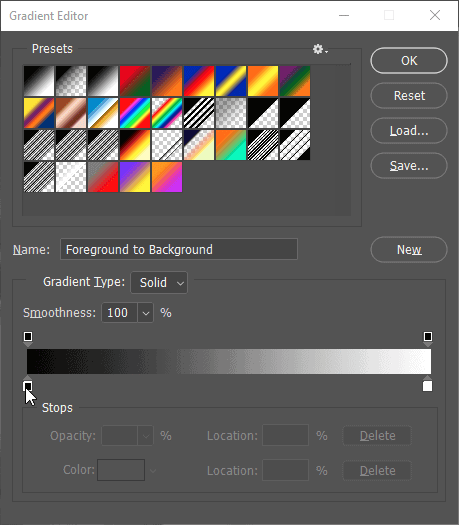Open the Load... gradients dialog
This screenshot has width=459, height=525.
tap(409, 131)
